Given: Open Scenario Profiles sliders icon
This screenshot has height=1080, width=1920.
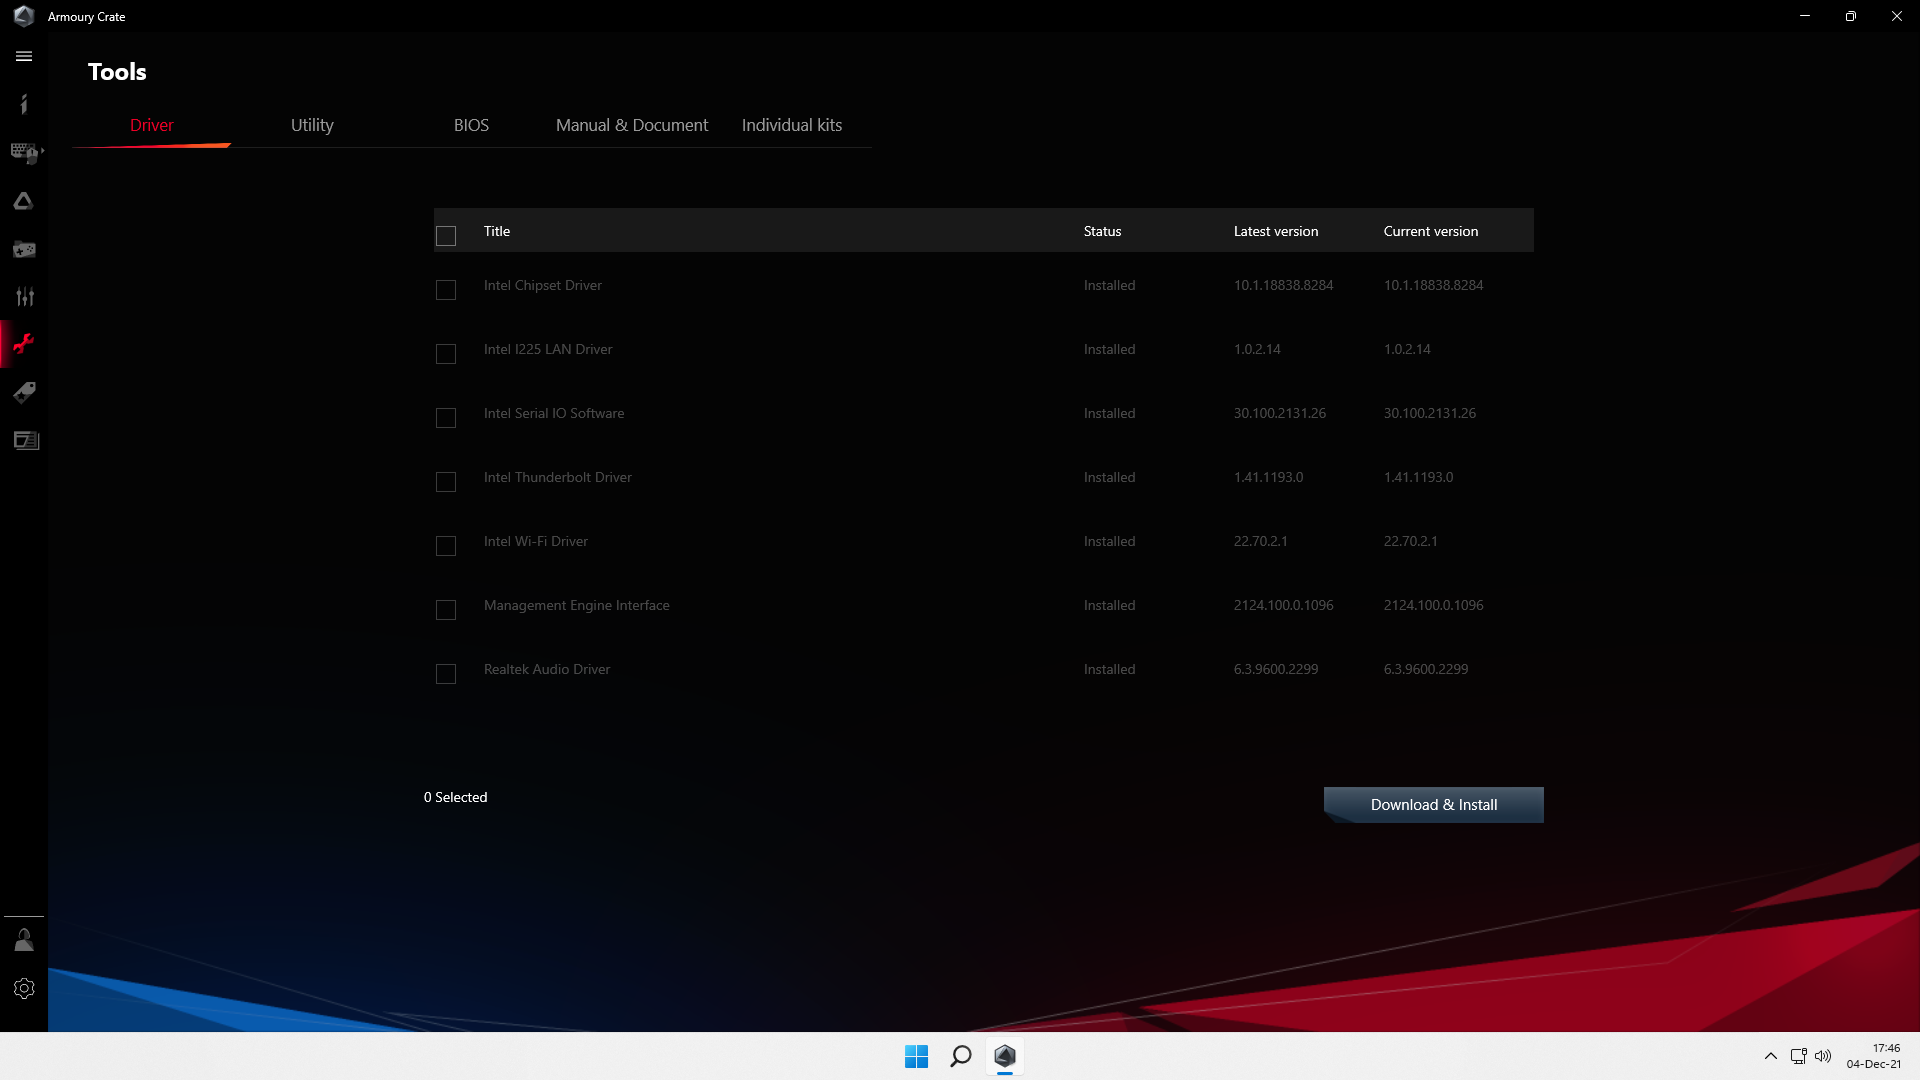Looking at the screenshot, I should [24, 297].
